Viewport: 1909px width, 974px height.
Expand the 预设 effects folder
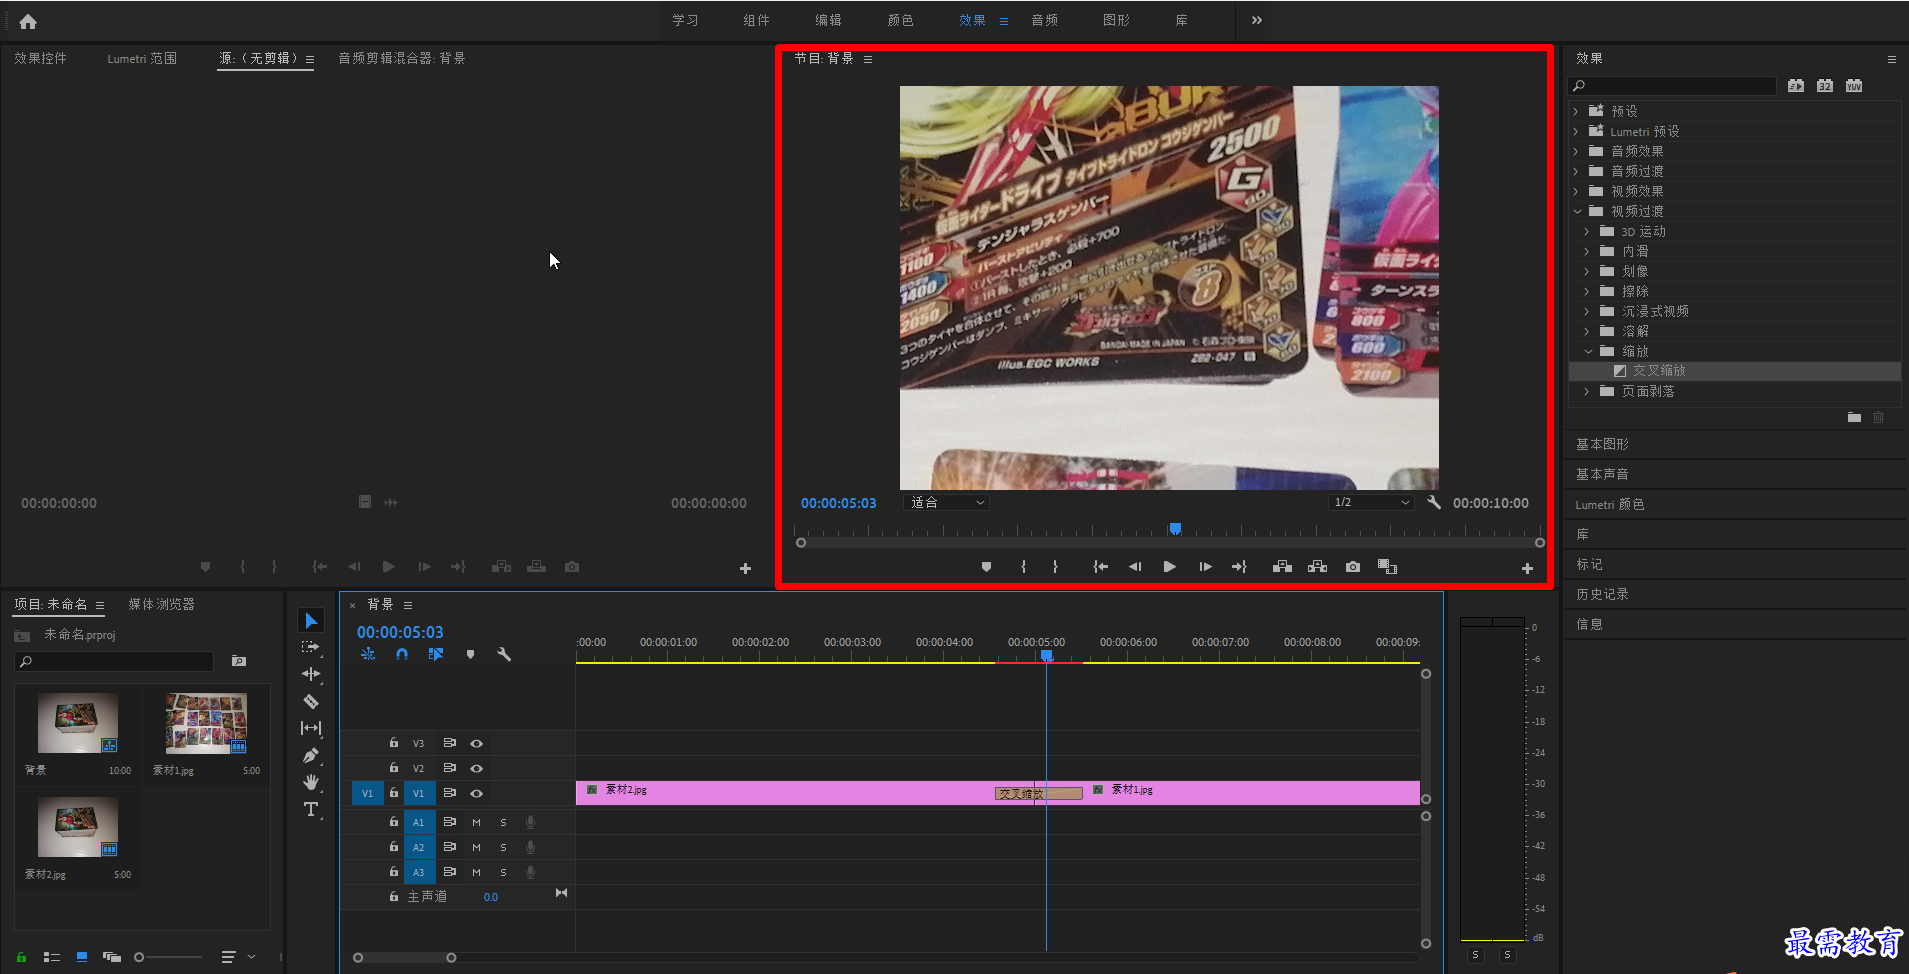click(x=1576, y=111)
